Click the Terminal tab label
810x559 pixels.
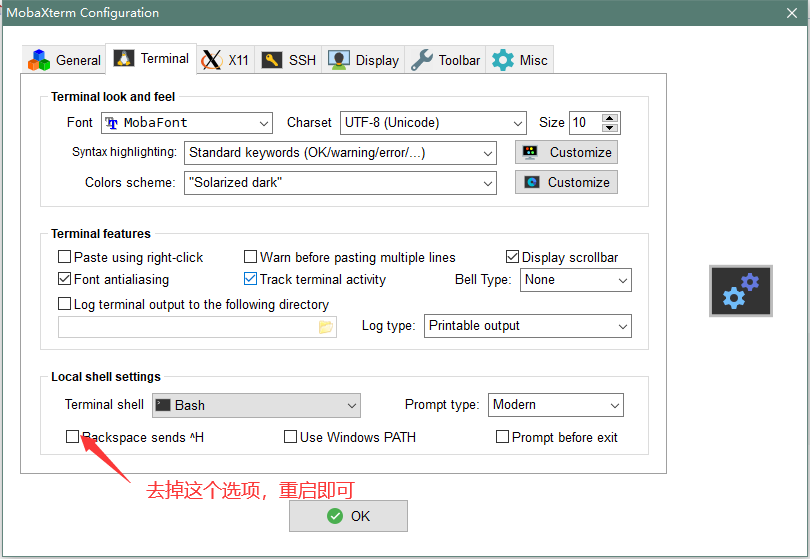[165, 58]
